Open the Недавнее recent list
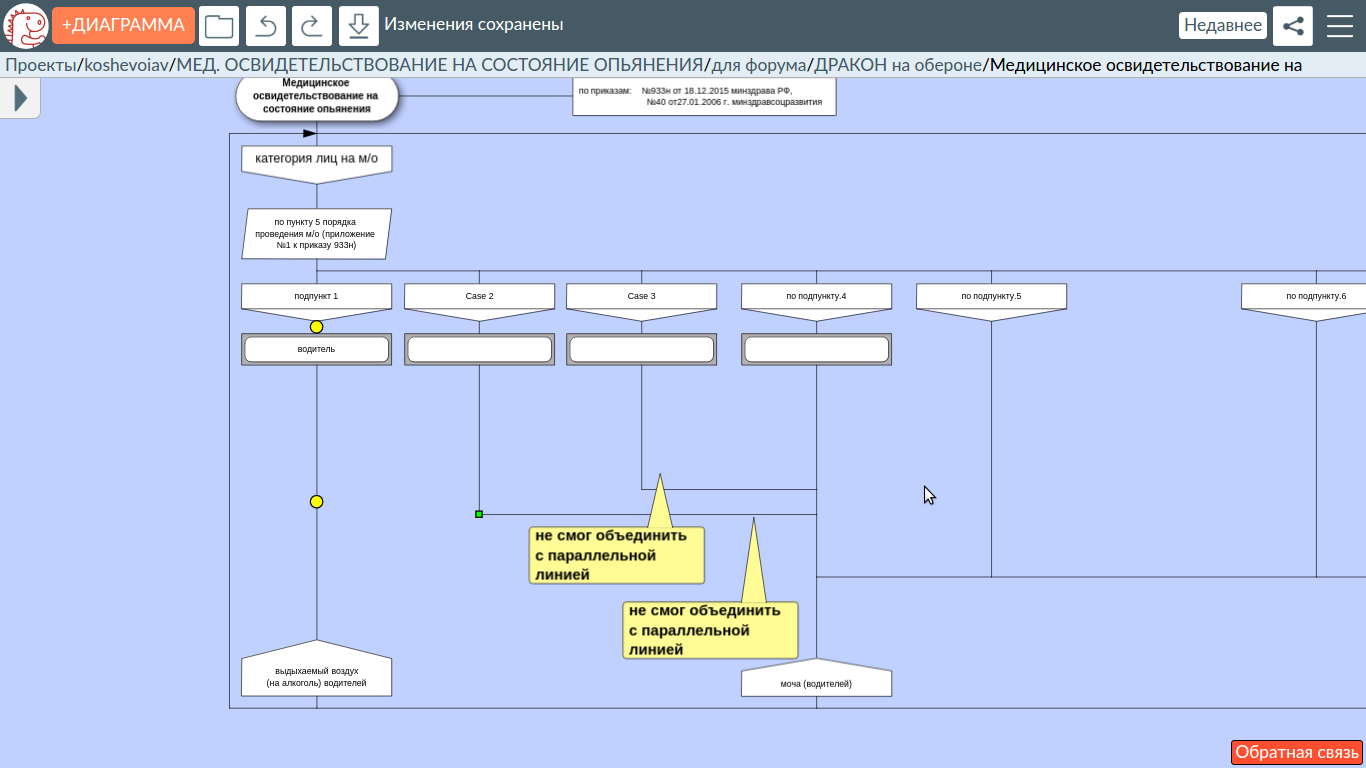The height and width of the screenshot is (768, 1366). 1223,26
